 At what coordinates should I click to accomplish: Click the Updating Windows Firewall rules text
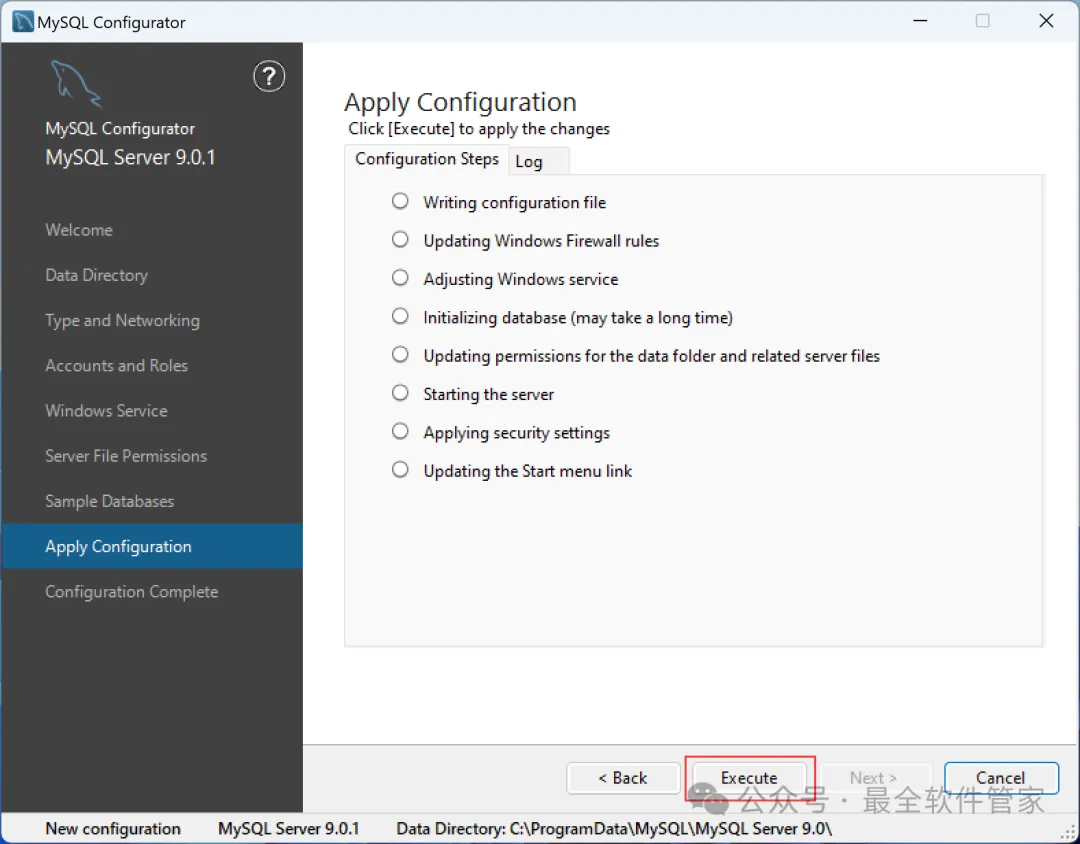(x=541, y=240)
